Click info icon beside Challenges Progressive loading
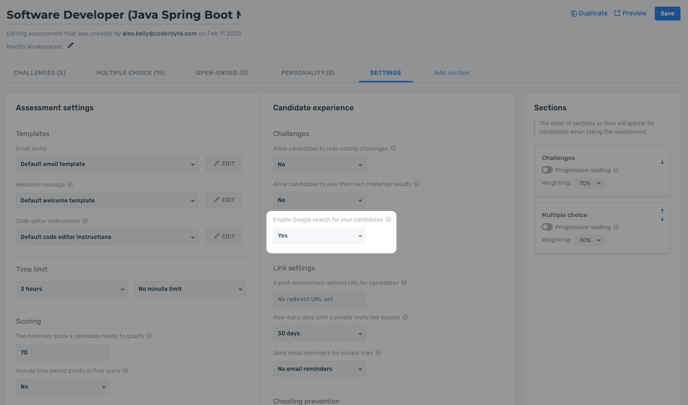 tap(616, 170)
